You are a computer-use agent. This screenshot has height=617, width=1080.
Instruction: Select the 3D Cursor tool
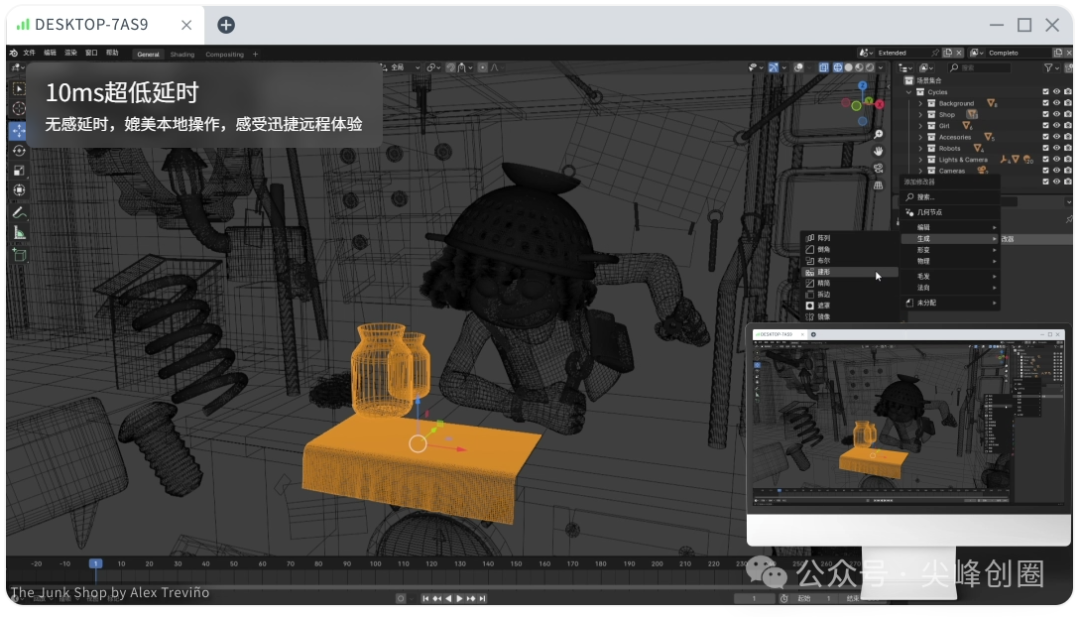tap(19, 109)
